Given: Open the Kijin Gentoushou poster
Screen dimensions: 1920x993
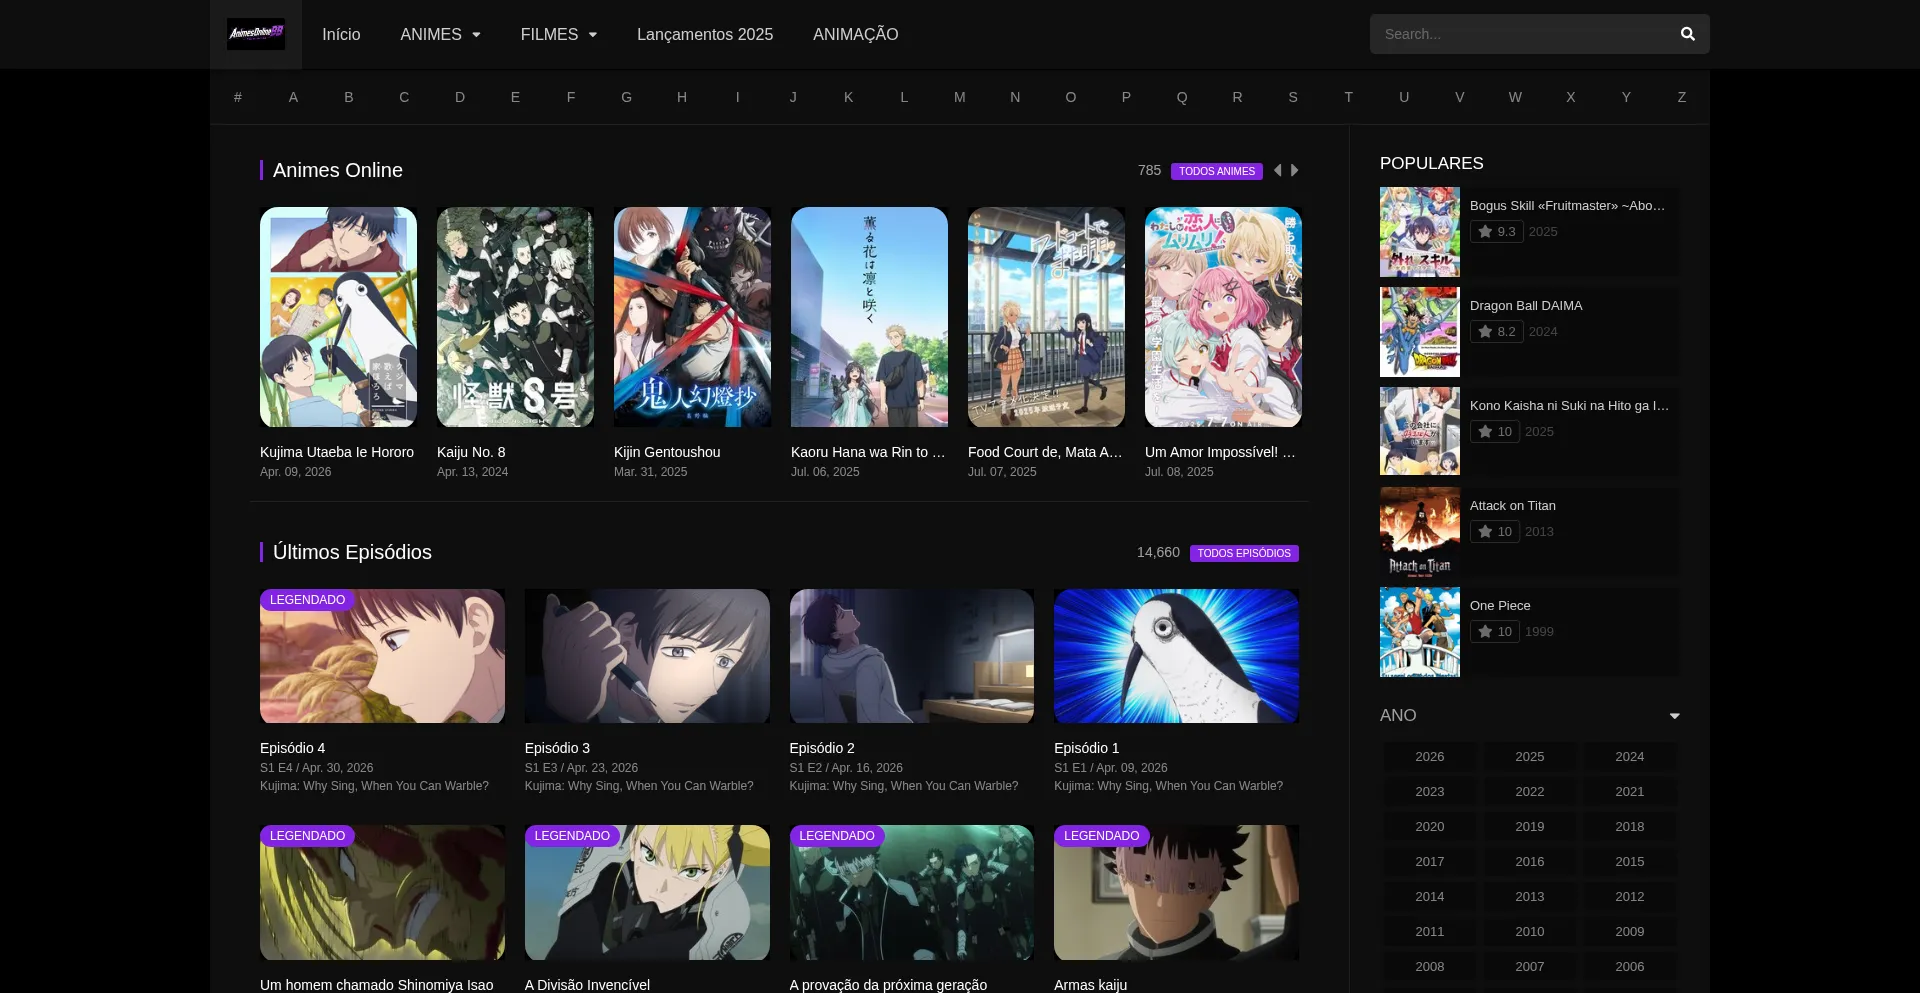Looking at the screenshot, I should [692, 317].
